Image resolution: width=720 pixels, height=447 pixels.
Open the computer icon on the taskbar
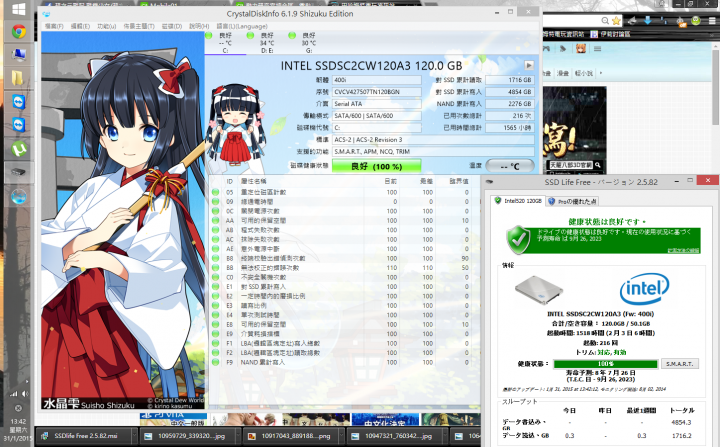coord(18,55)
